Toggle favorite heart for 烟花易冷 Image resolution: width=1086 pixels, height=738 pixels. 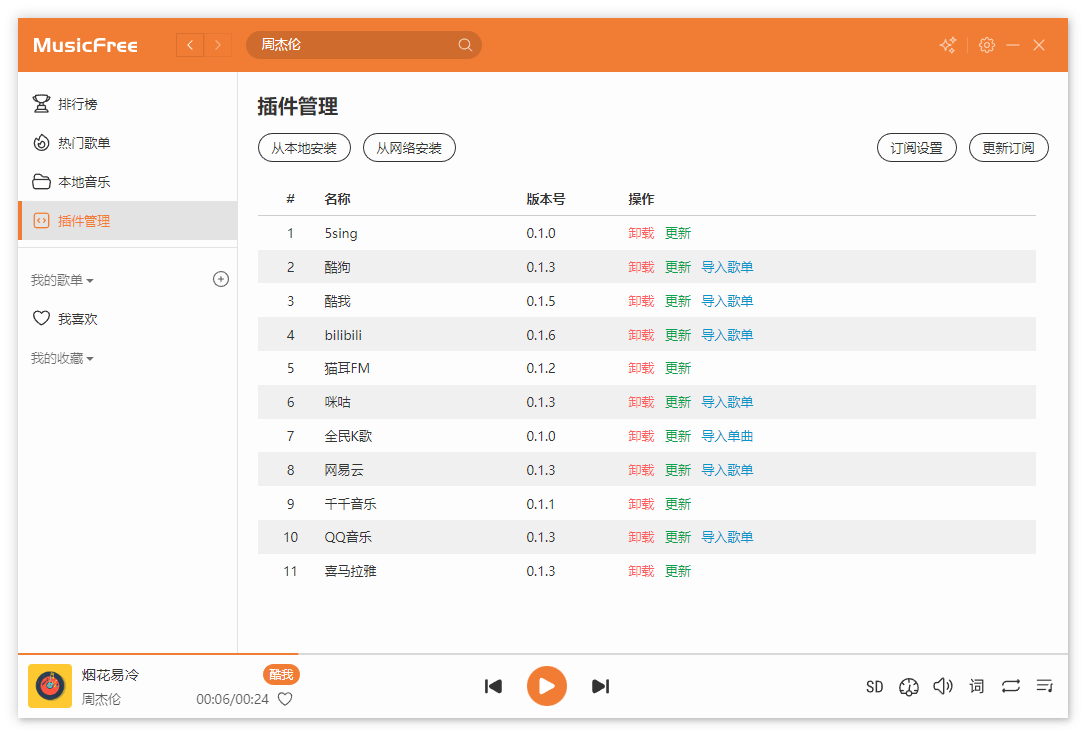pyautogui.click(x=285, y=699)
